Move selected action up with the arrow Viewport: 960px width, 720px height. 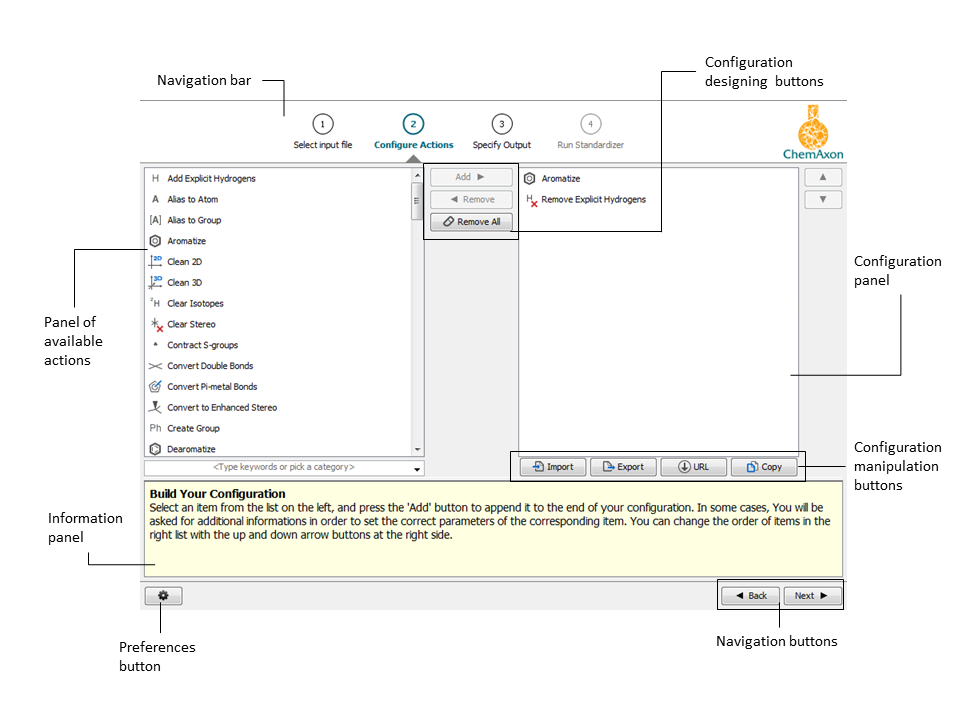822,176
